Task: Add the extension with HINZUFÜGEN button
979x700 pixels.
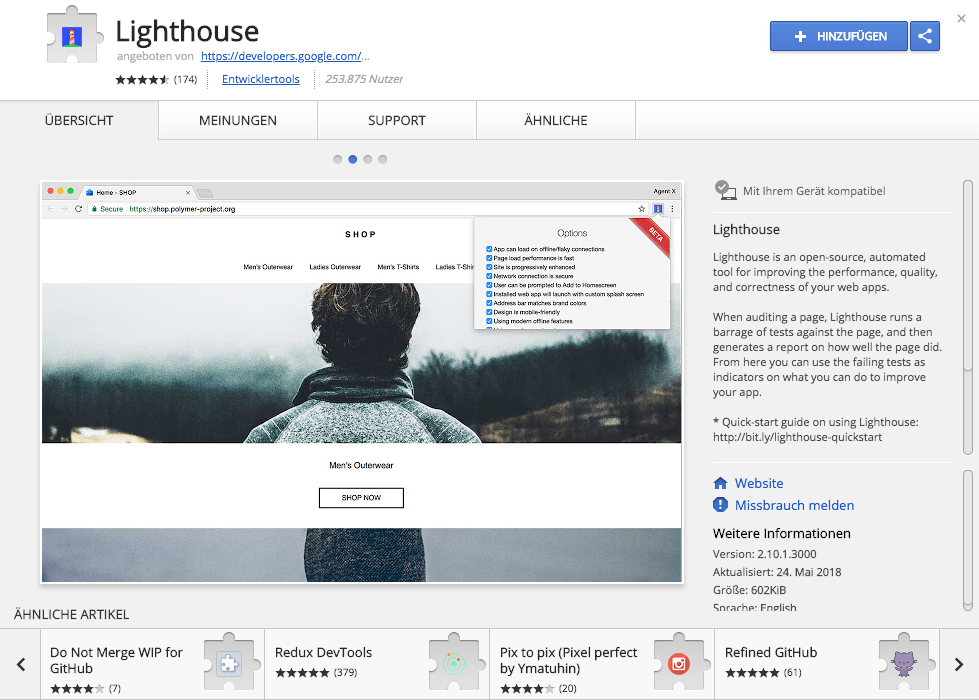Action: pyautogui.click(x=839, y=36)
